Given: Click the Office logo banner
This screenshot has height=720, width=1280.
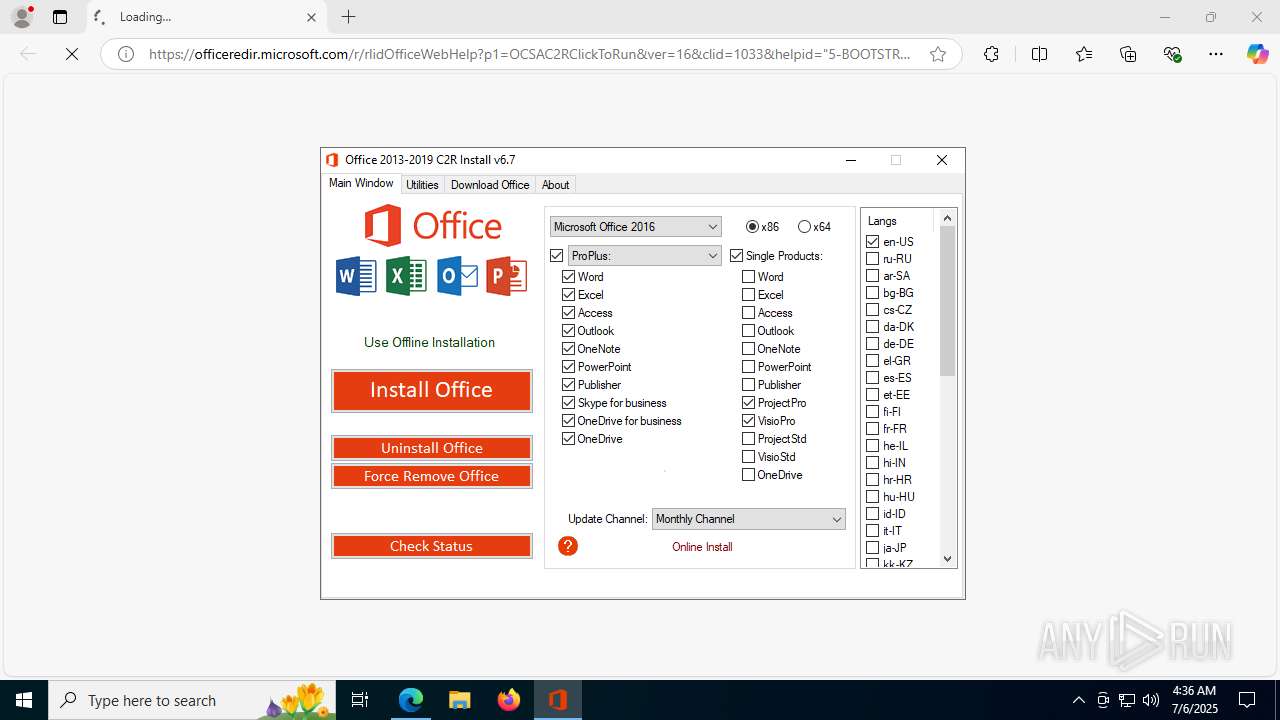Looking at the screenshot, I should (432, 226).
